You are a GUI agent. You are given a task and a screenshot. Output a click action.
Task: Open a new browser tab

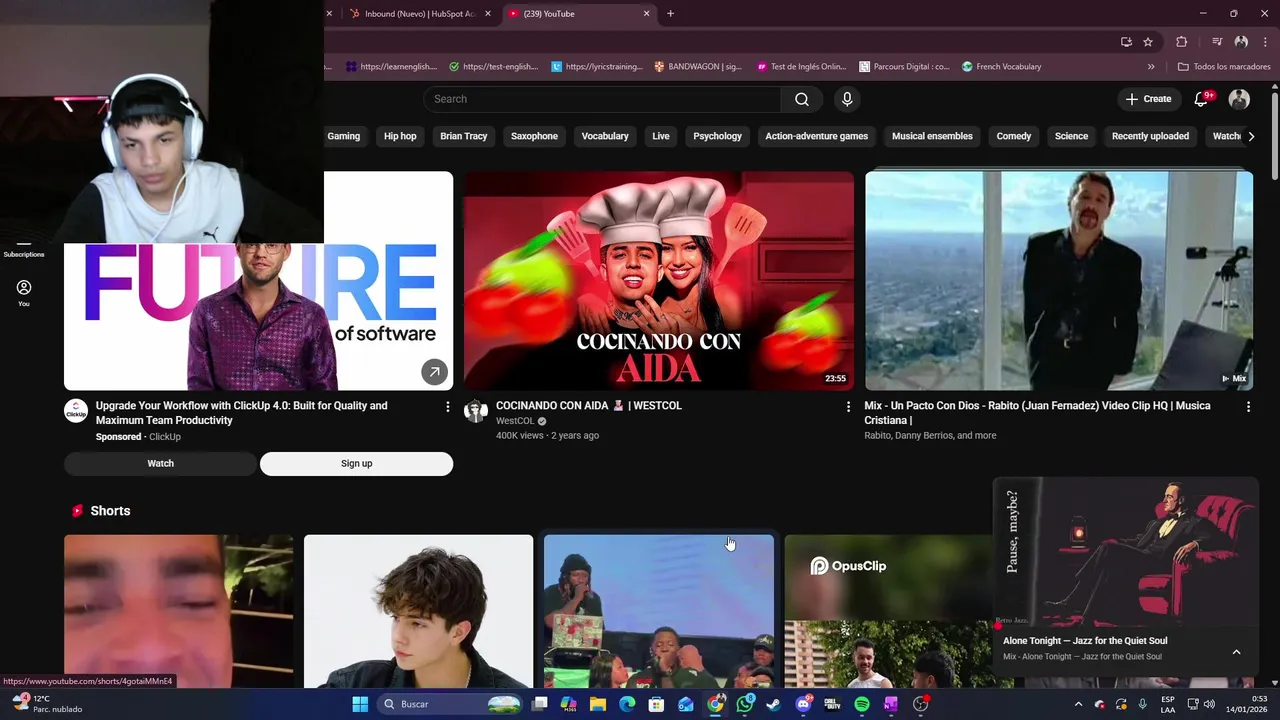670,14
